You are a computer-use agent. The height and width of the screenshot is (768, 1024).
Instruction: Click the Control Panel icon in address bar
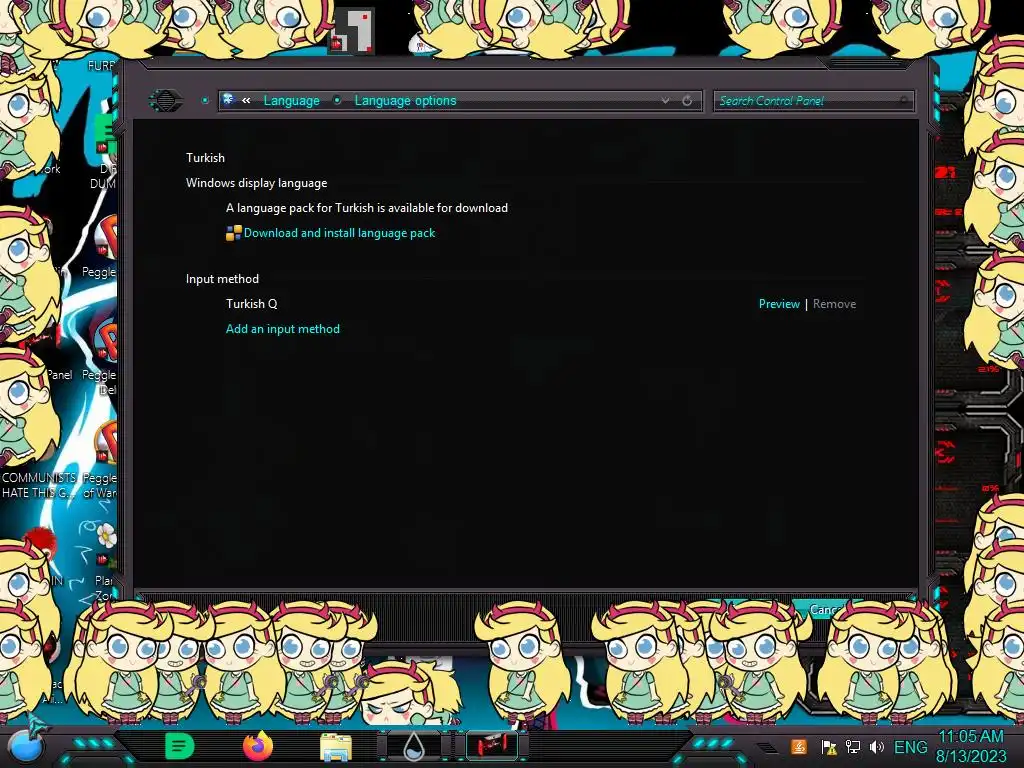[x=229, y=100]
